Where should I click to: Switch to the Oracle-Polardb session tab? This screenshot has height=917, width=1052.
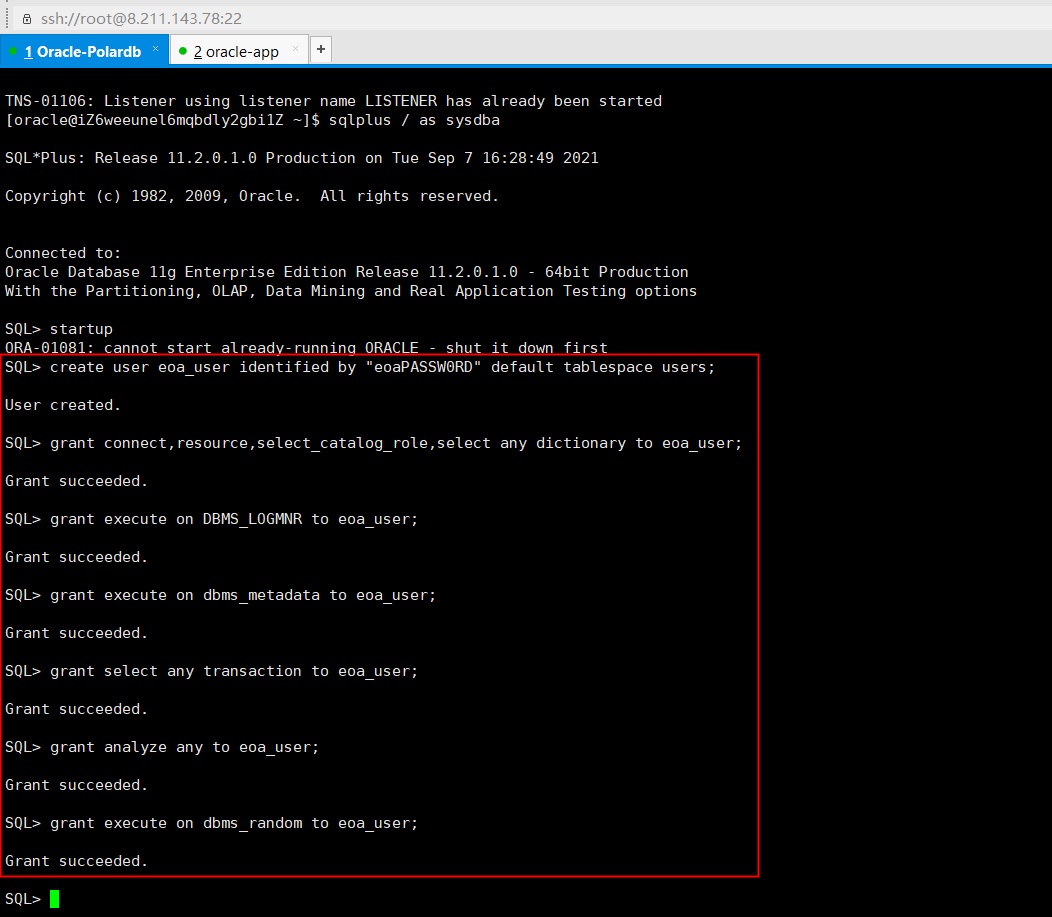83,52
